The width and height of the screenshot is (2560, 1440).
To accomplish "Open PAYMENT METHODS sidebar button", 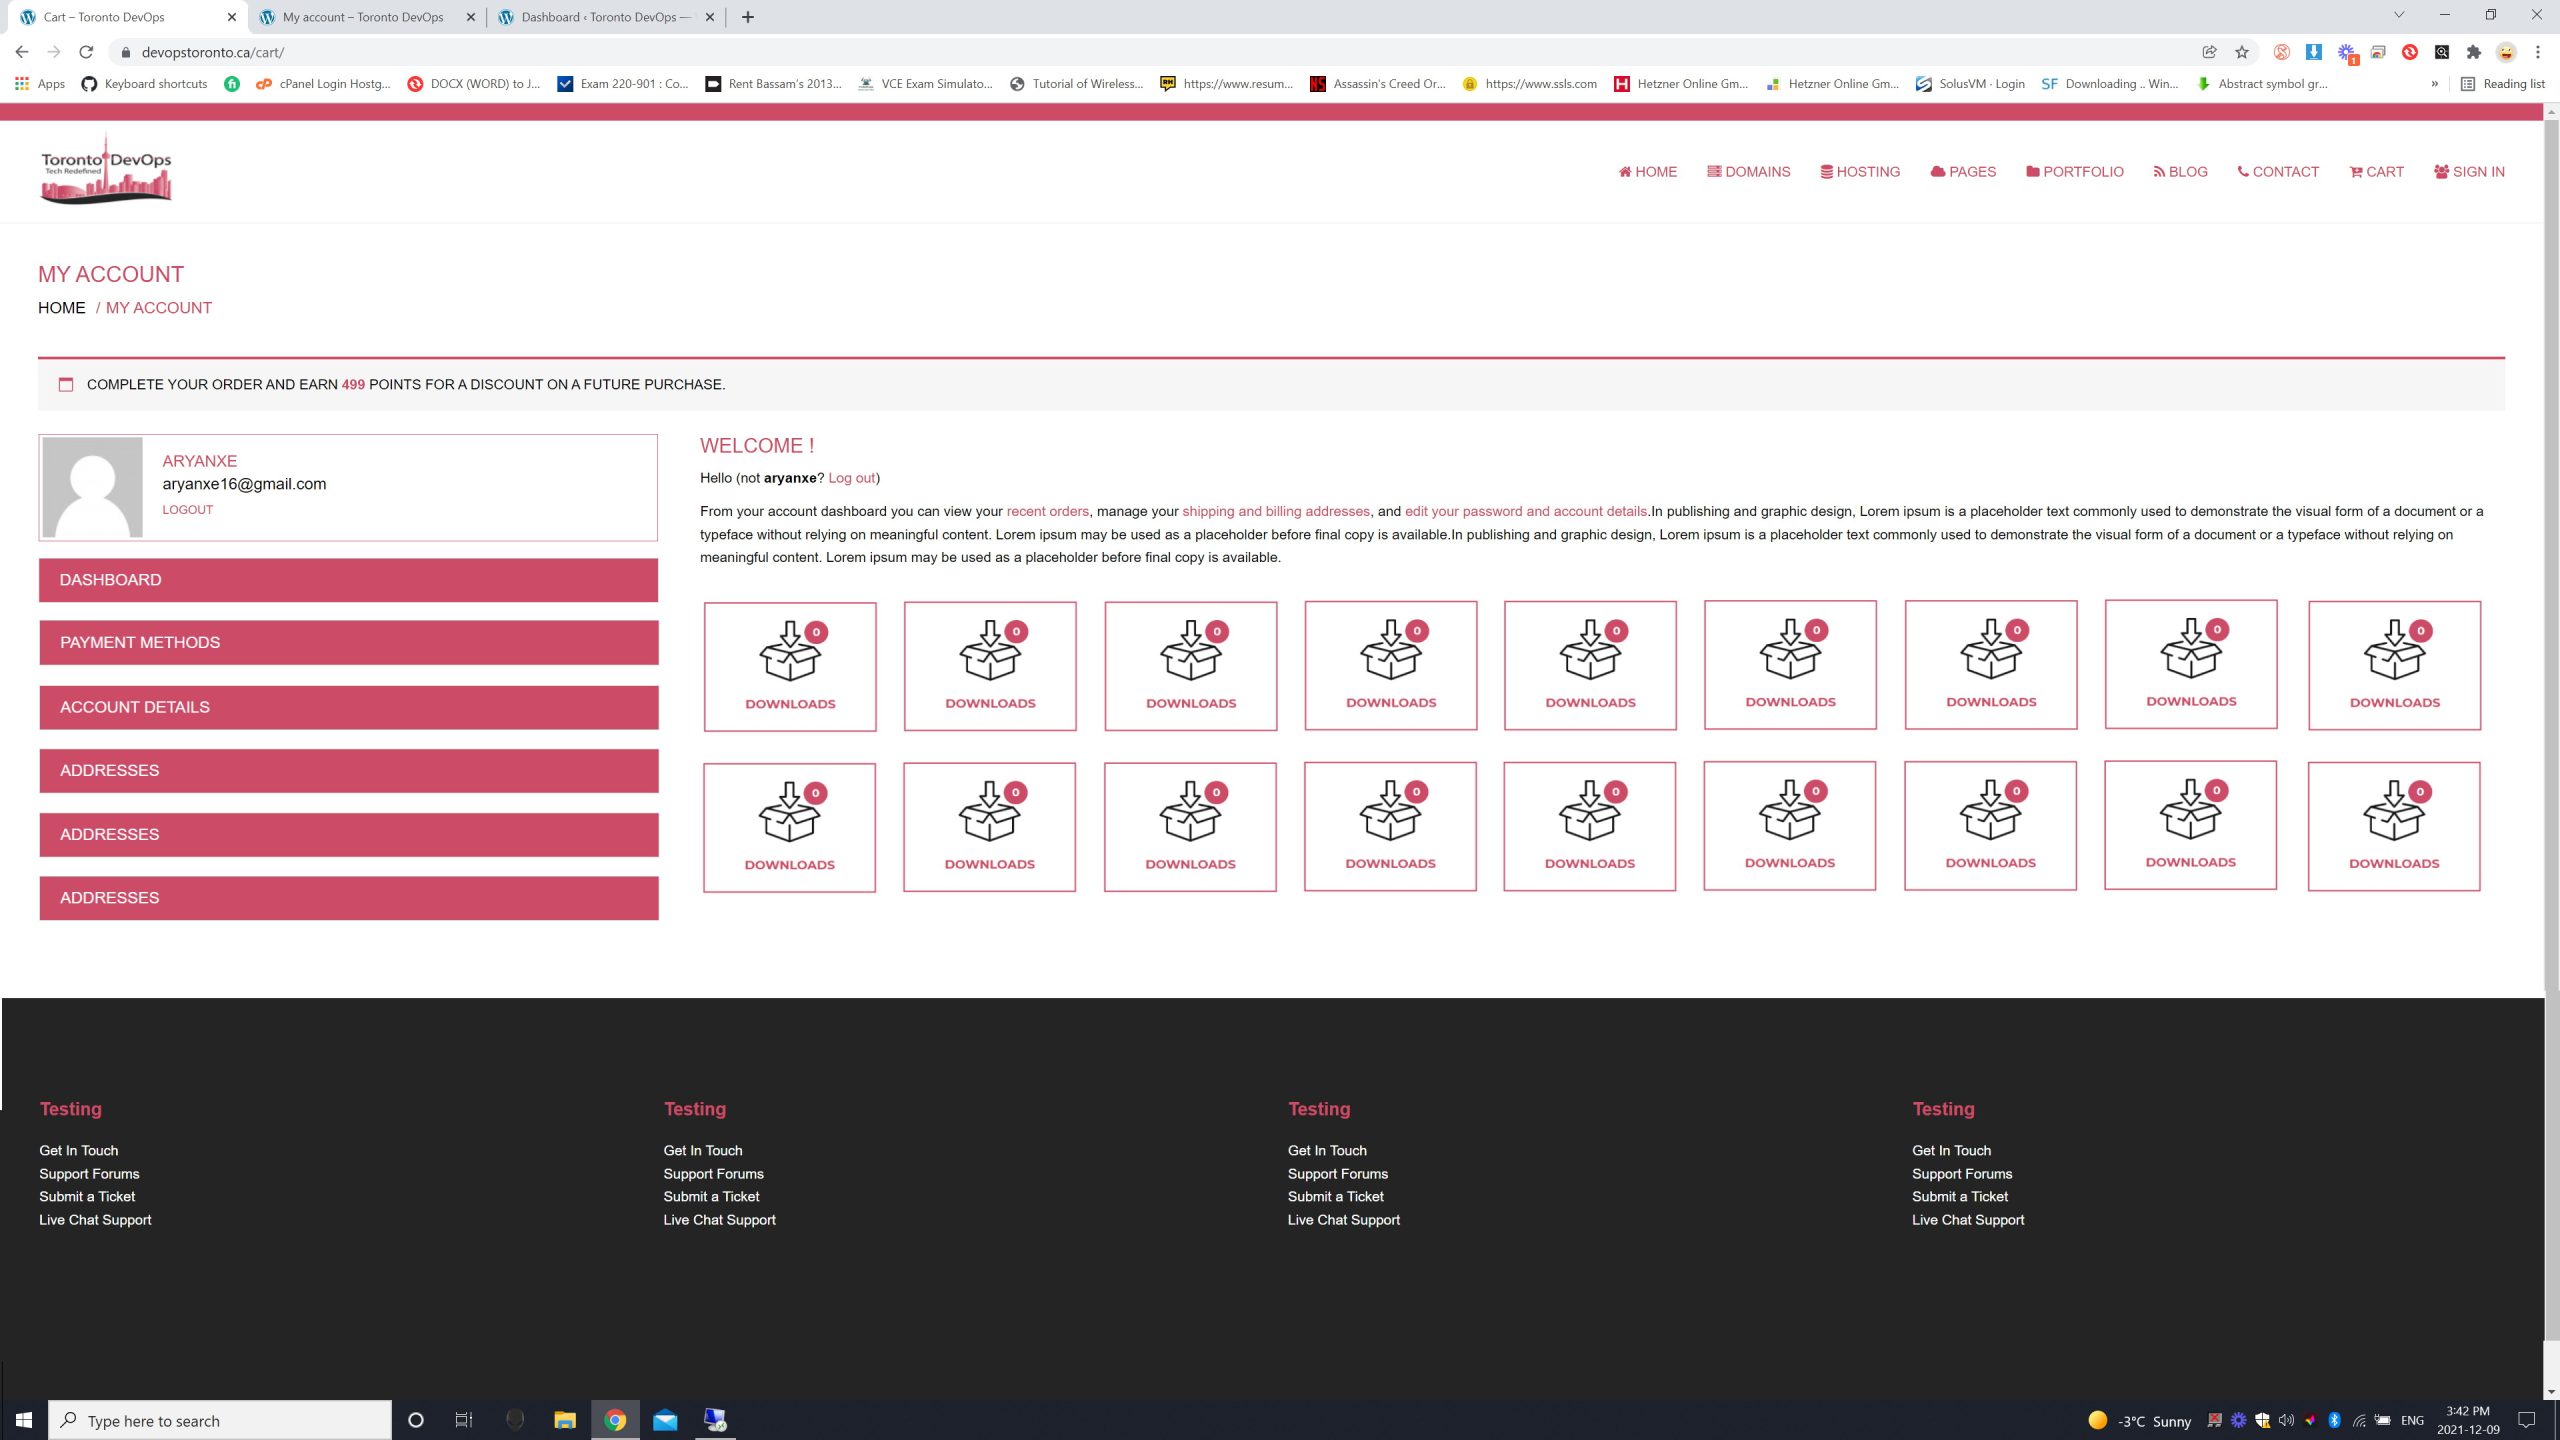I will point(348,643).
